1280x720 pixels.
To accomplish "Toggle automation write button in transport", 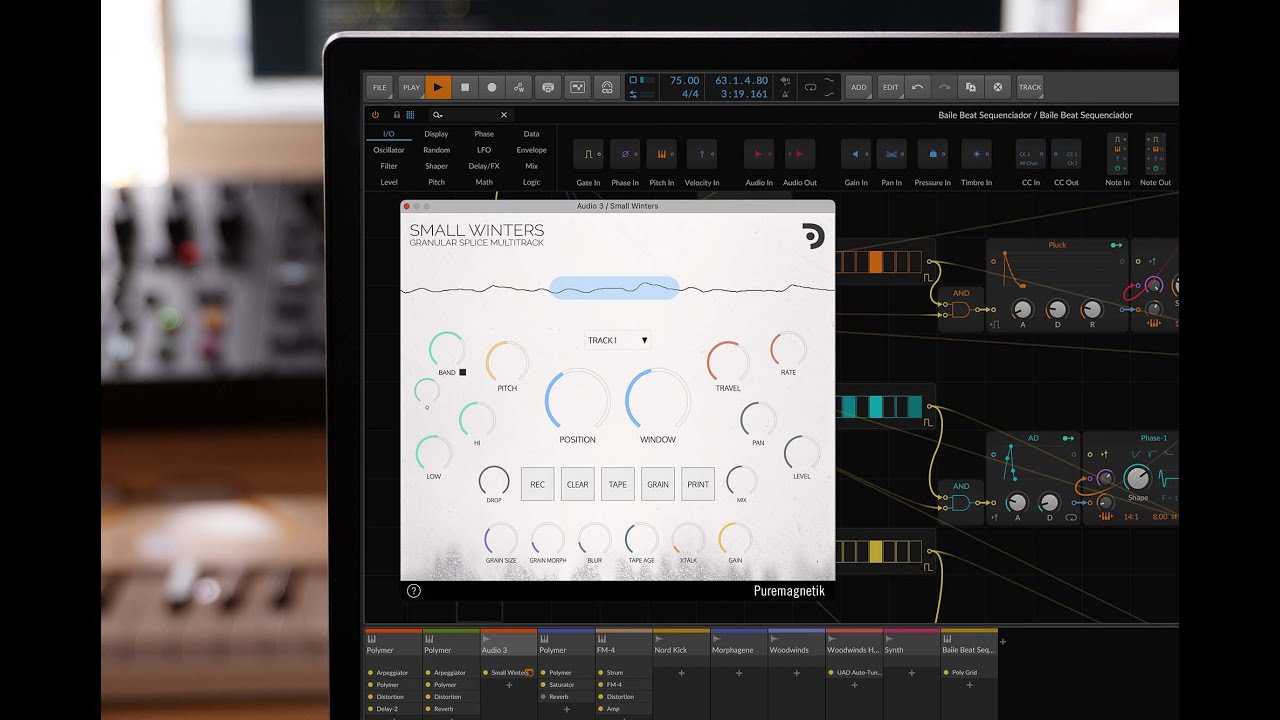I will 519,87.
